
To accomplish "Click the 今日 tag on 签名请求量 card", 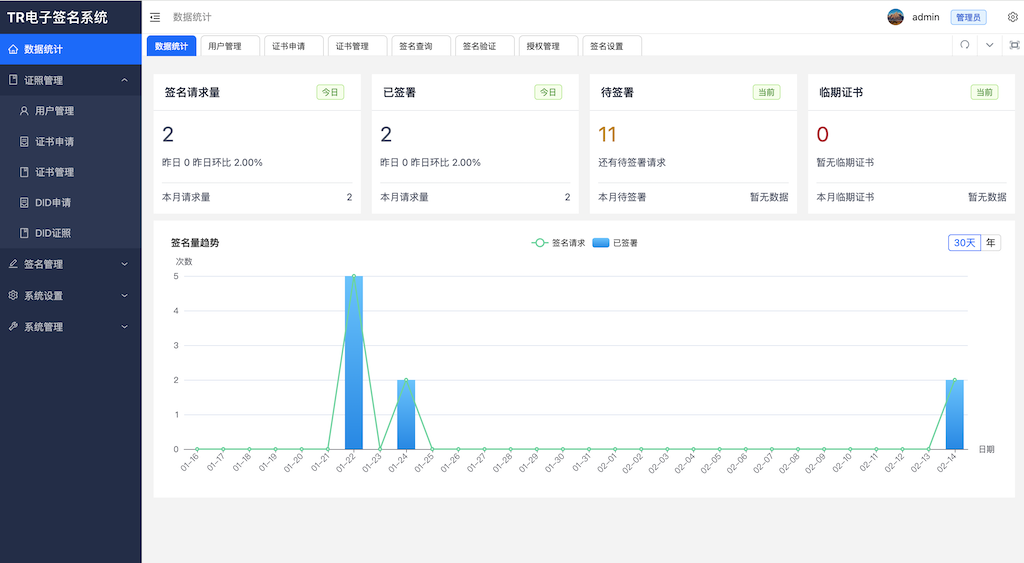I will (x=330, y=92).
